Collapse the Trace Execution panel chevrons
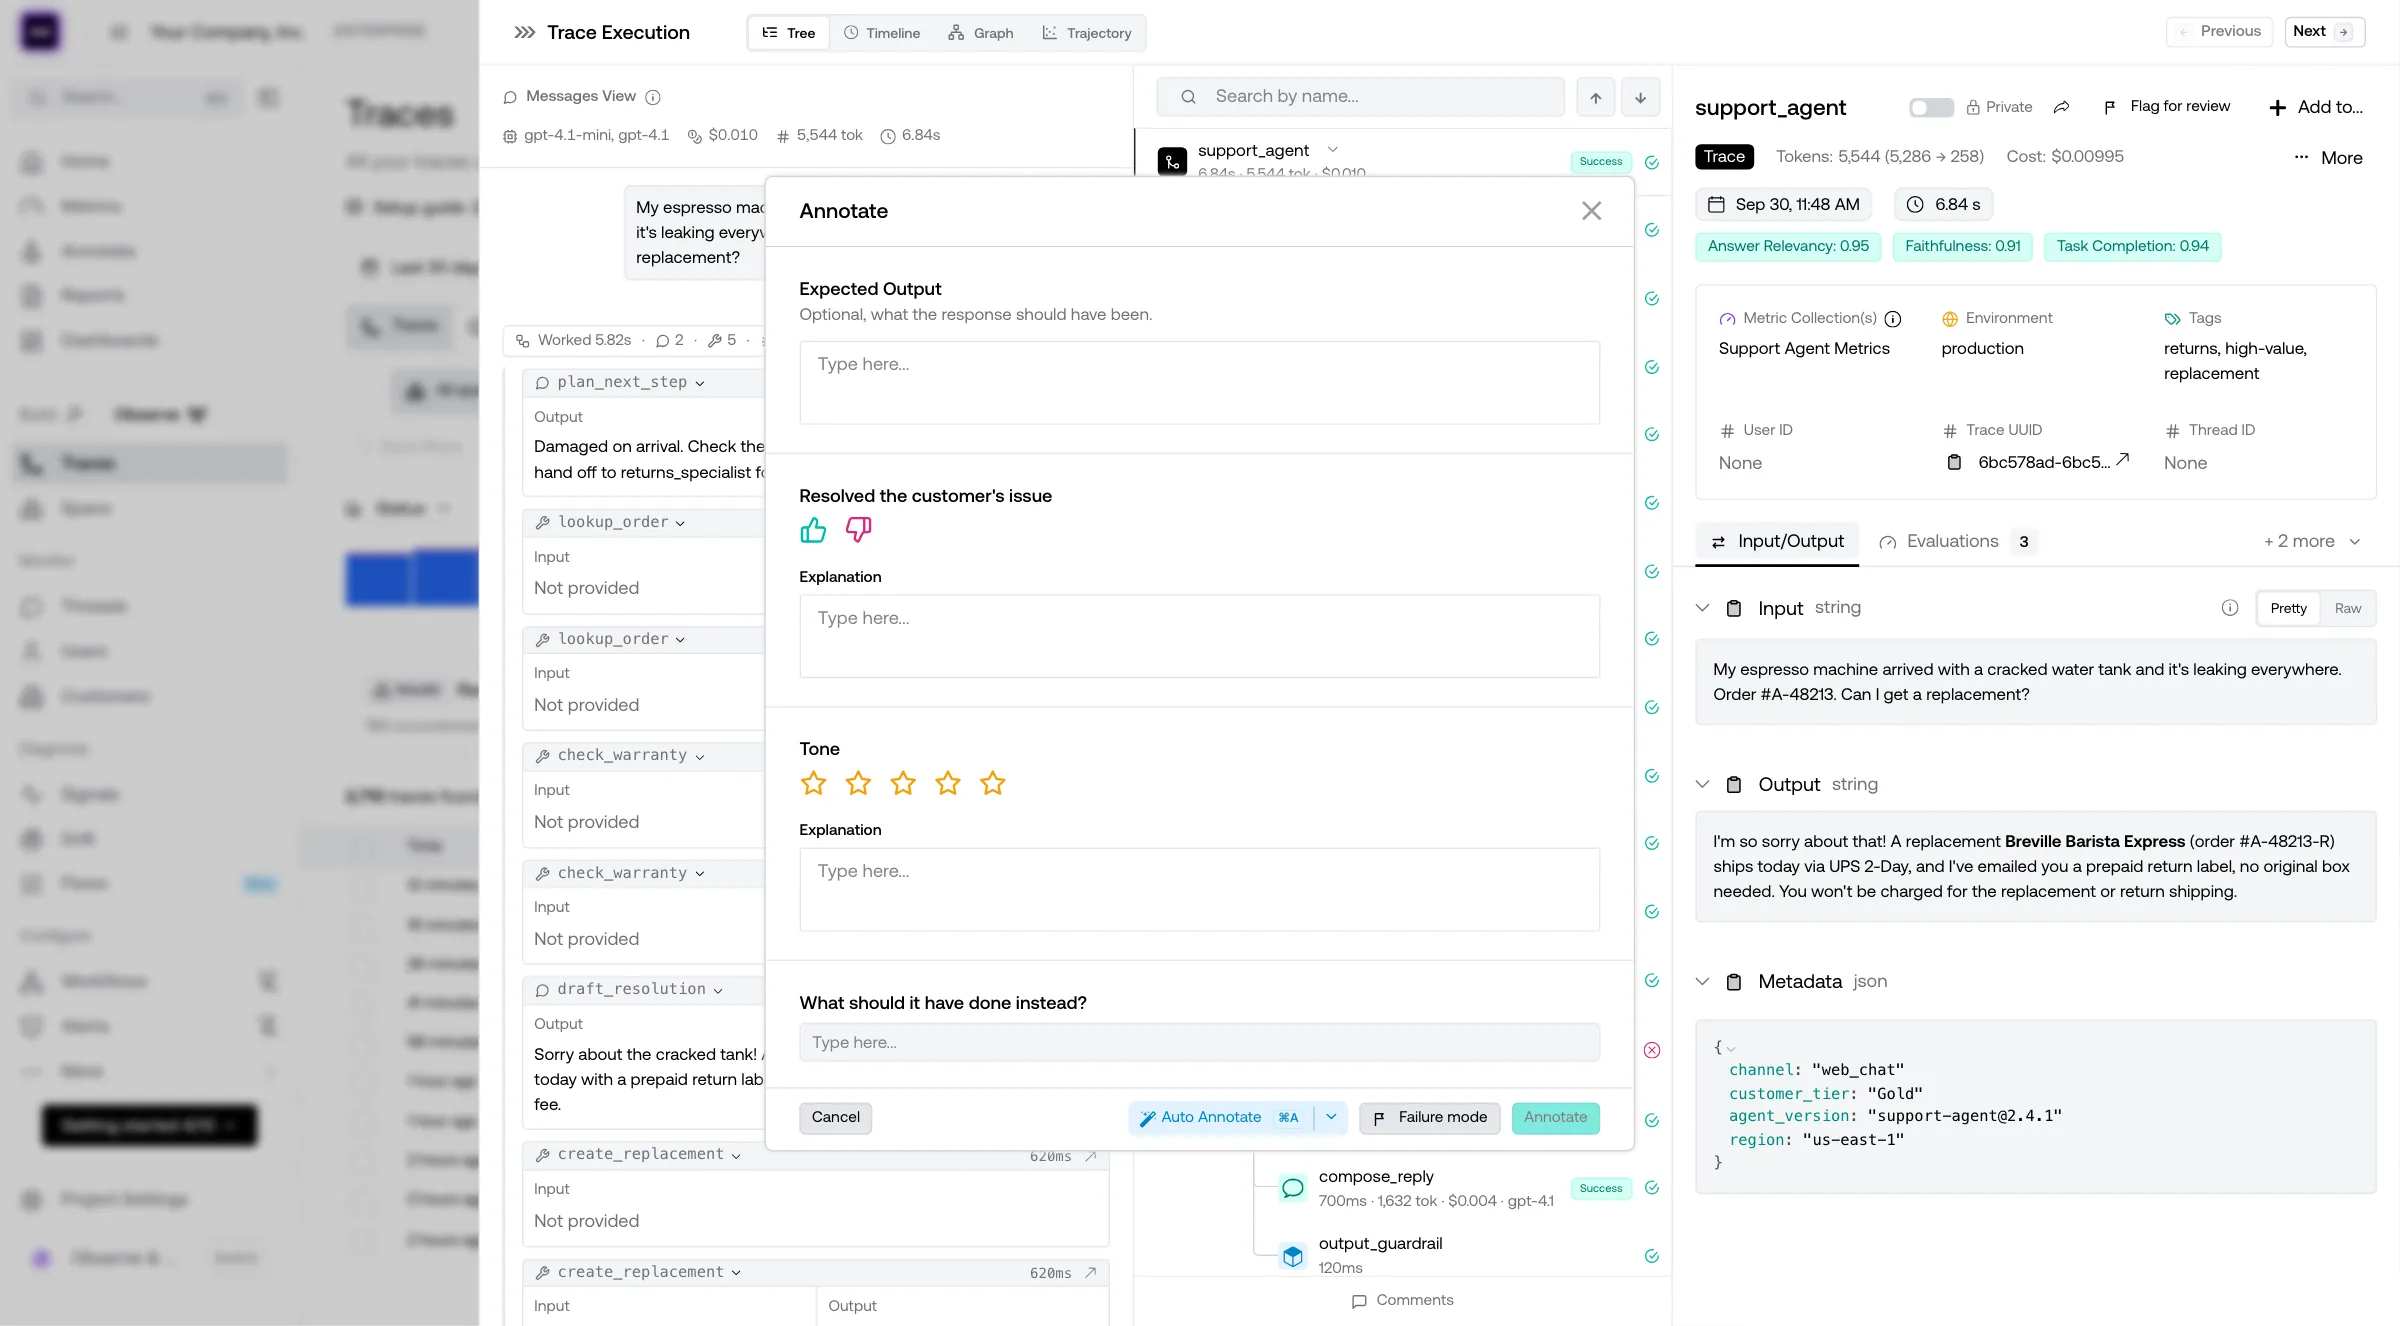Screen dimensions: 2400x1326 [x=524, y=33]
